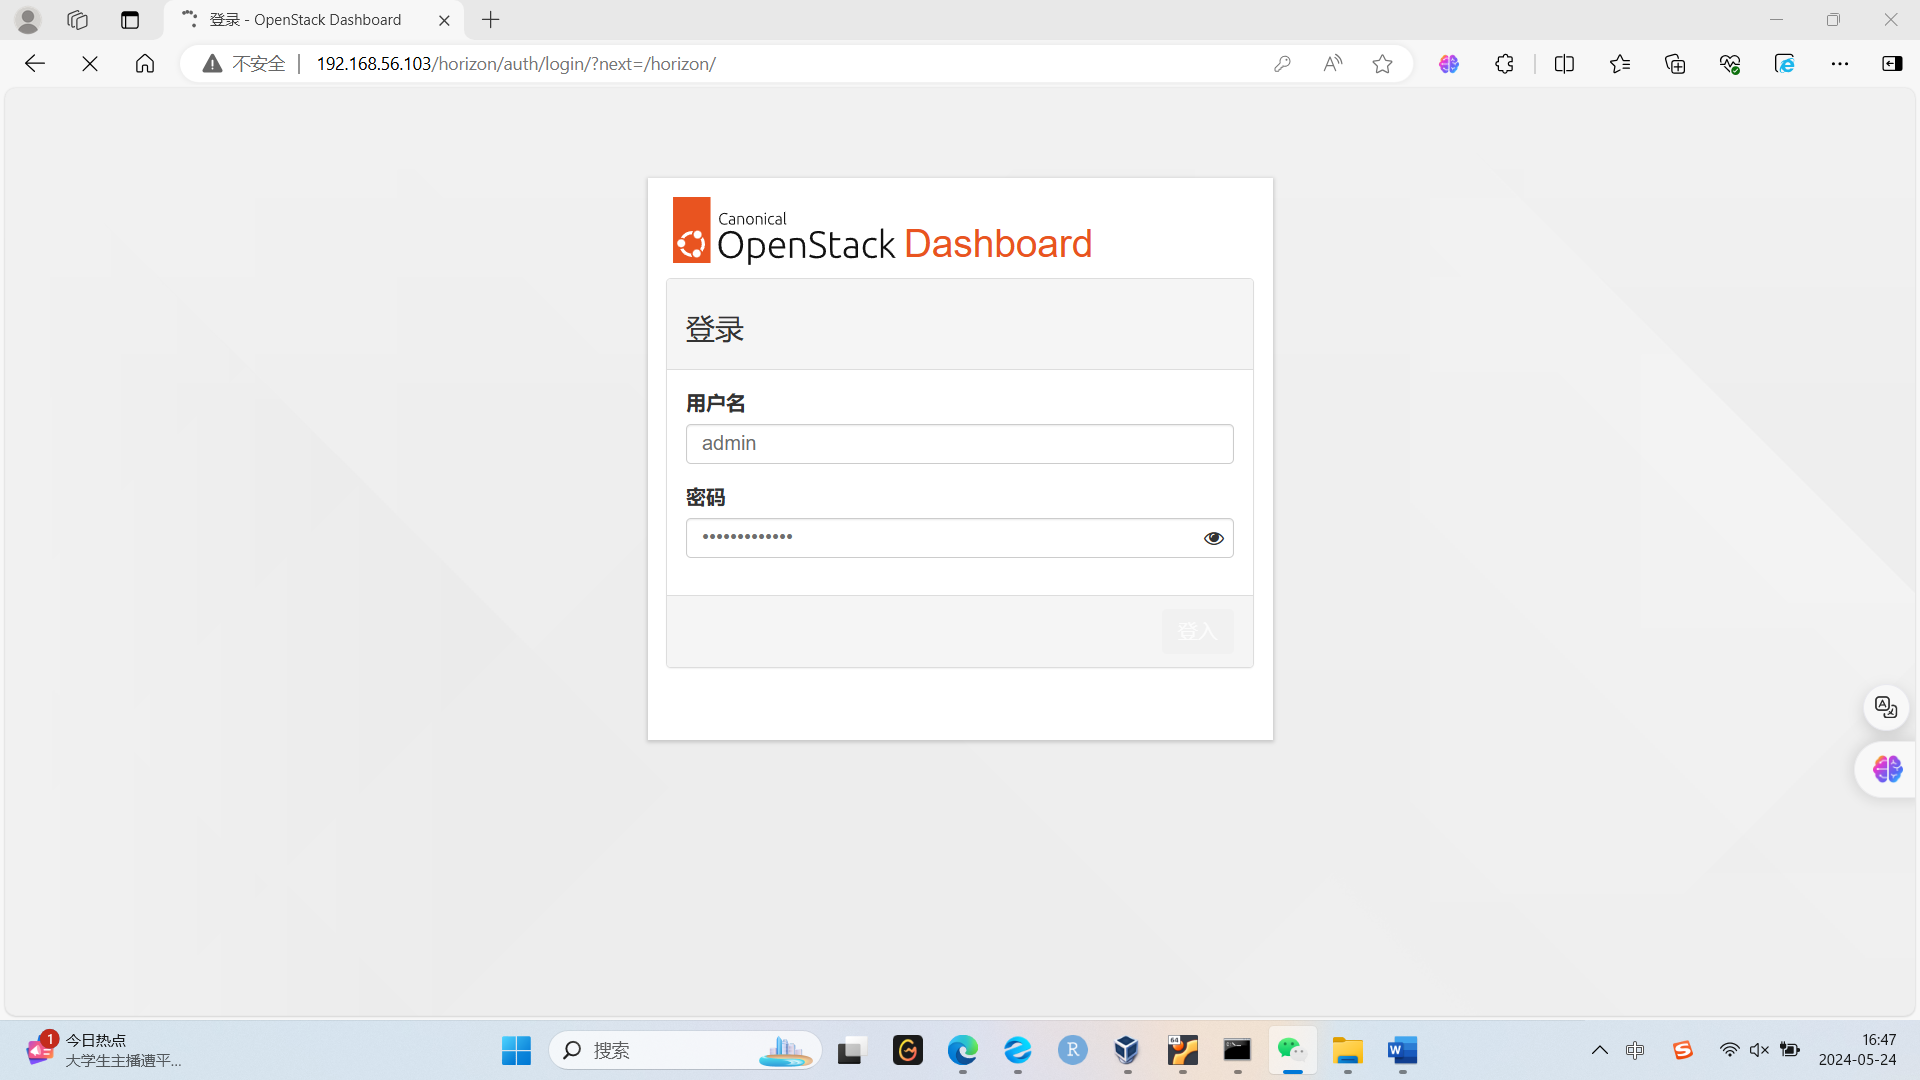1920x1080 pixels.
Task: Open floating translate icon
Action: (1886, 708)
